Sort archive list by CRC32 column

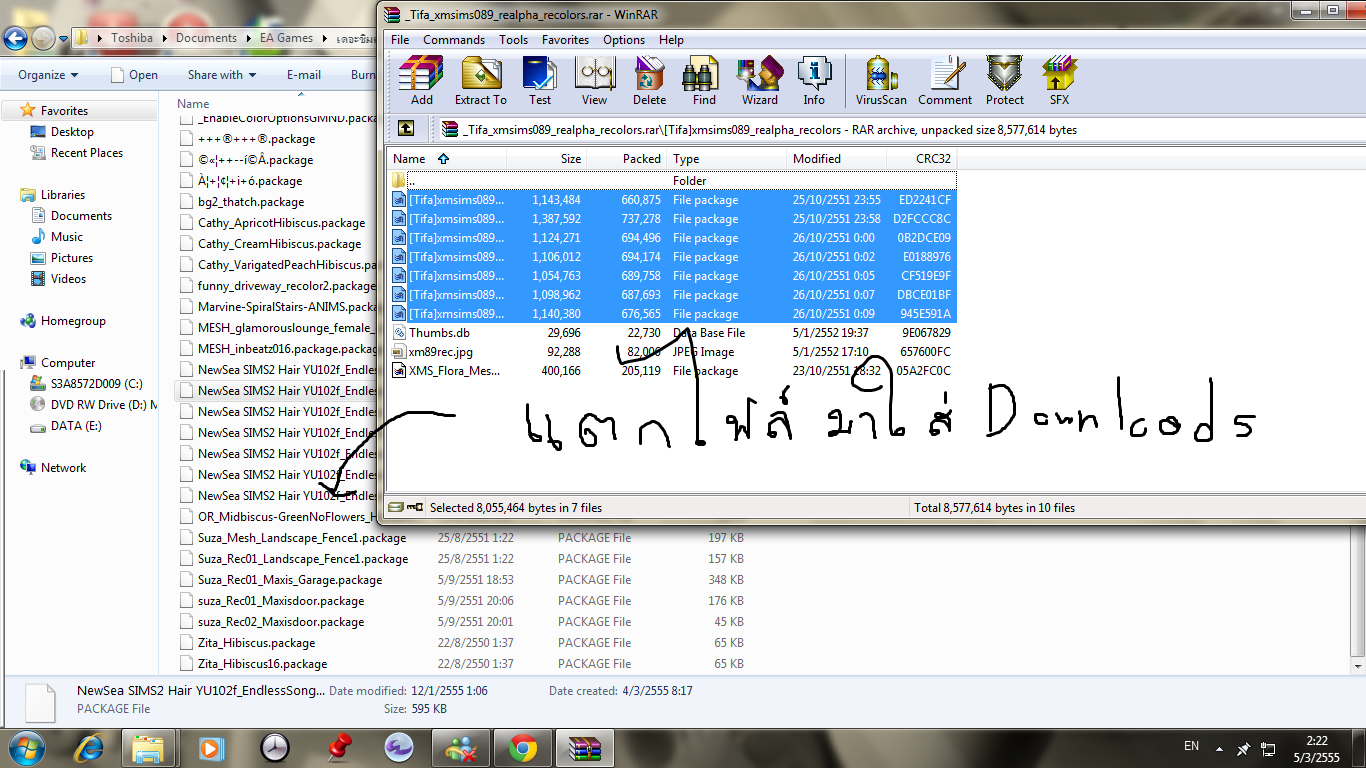tap(921, 159)
